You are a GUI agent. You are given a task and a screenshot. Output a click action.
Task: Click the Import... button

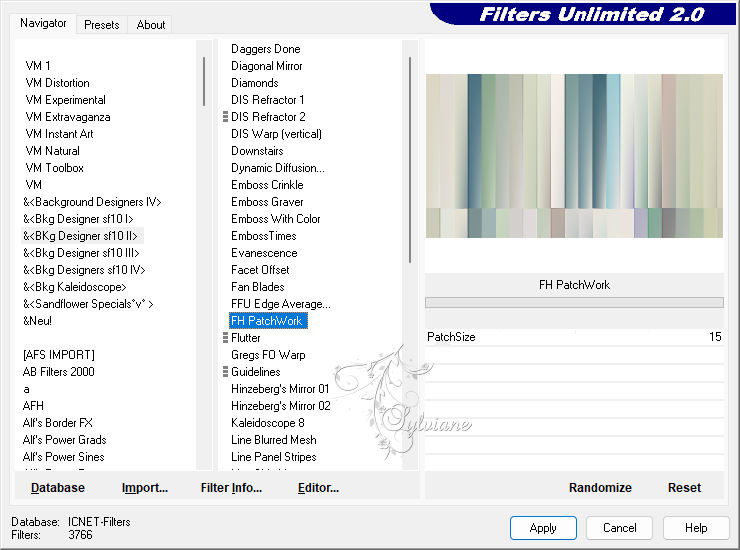pyautogui.click(x=144, y=488)
